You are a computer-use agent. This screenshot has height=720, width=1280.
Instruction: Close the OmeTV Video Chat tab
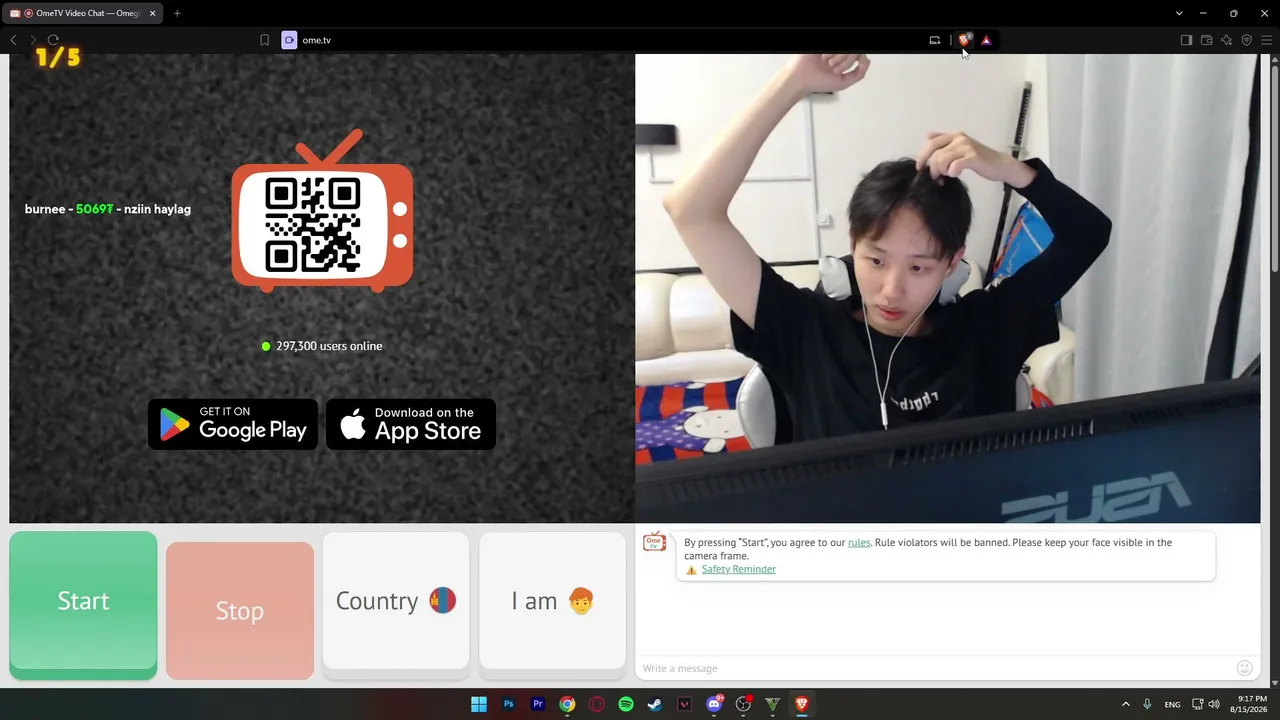[152, 13]
